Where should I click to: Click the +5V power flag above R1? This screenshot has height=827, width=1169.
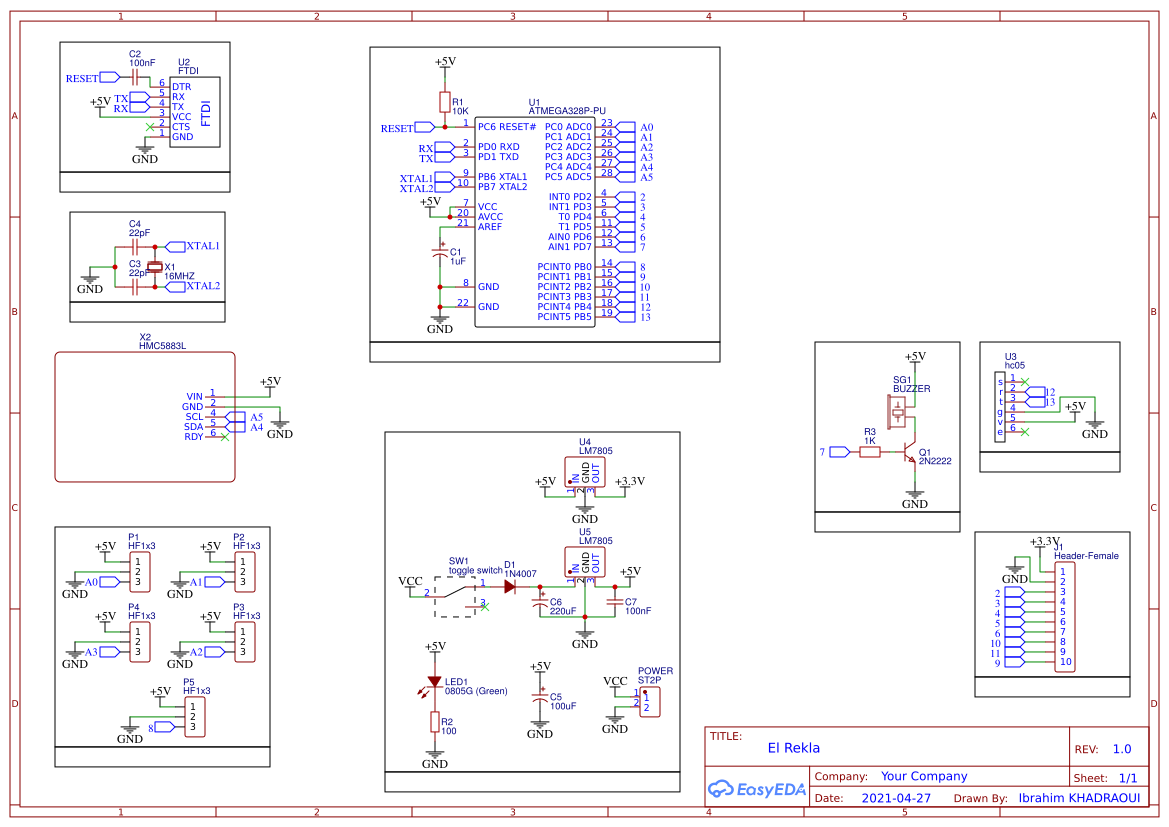tap(443, 63)
